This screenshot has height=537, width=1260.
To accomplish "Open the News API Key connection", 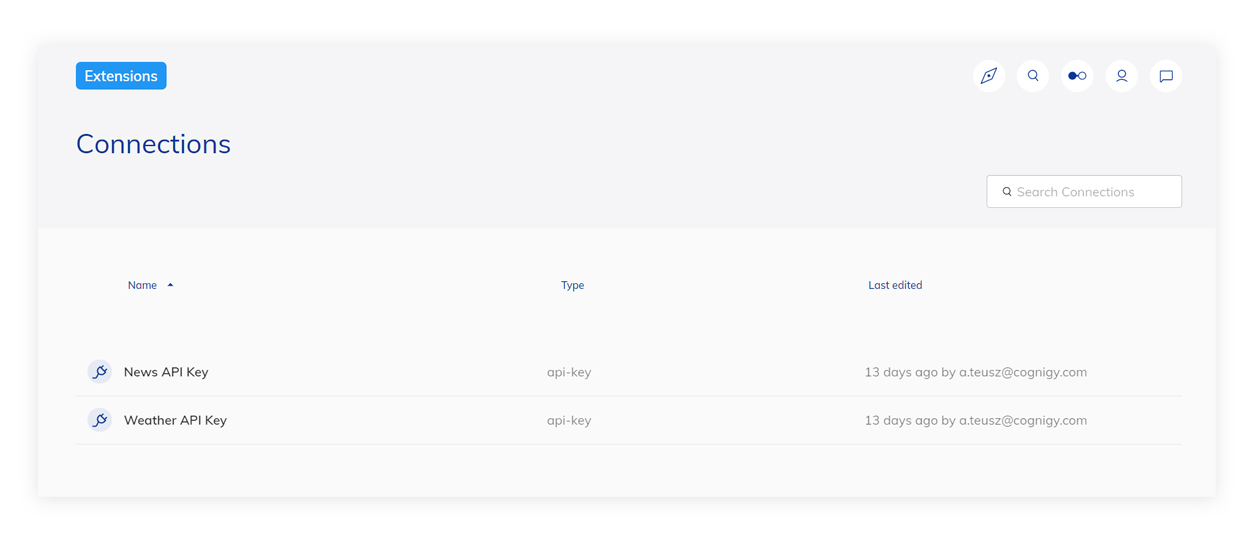I will tap(166, 372).
